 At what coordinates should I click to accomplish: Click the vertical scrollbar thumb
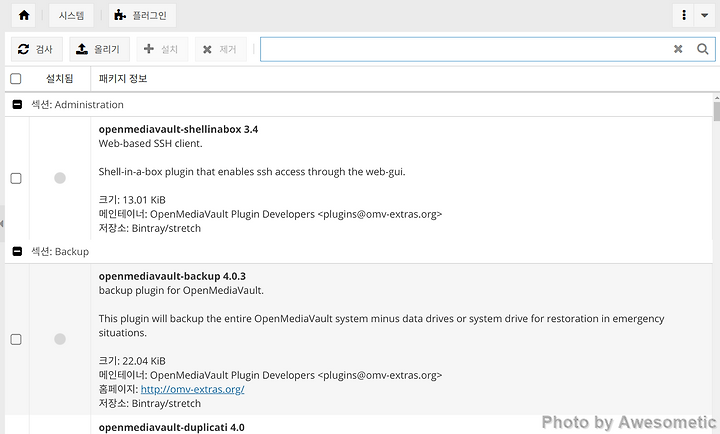click(717, 112)
